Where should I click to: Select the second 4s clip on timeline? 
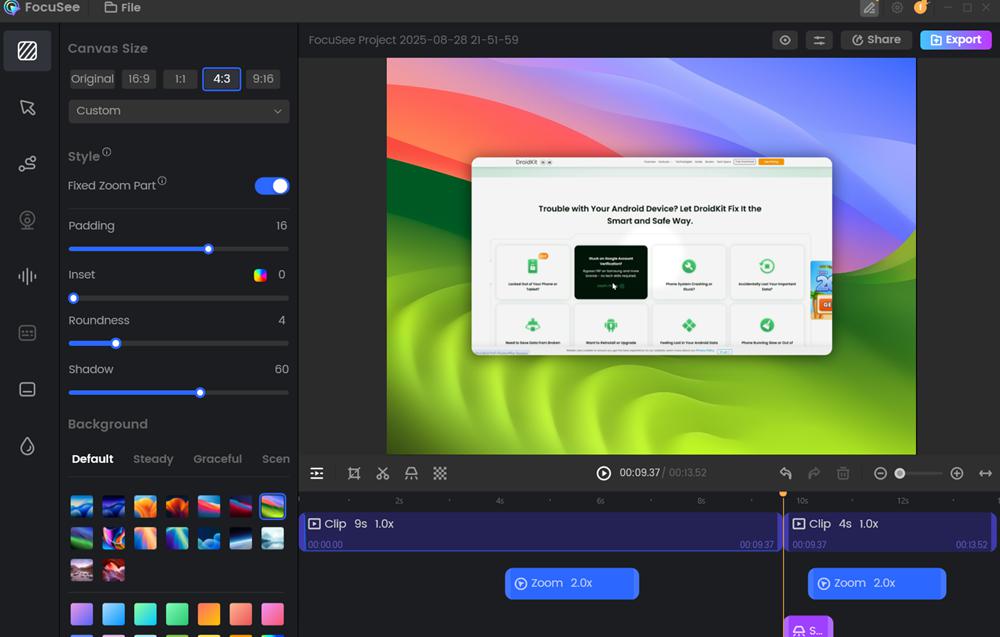(890, 532)
